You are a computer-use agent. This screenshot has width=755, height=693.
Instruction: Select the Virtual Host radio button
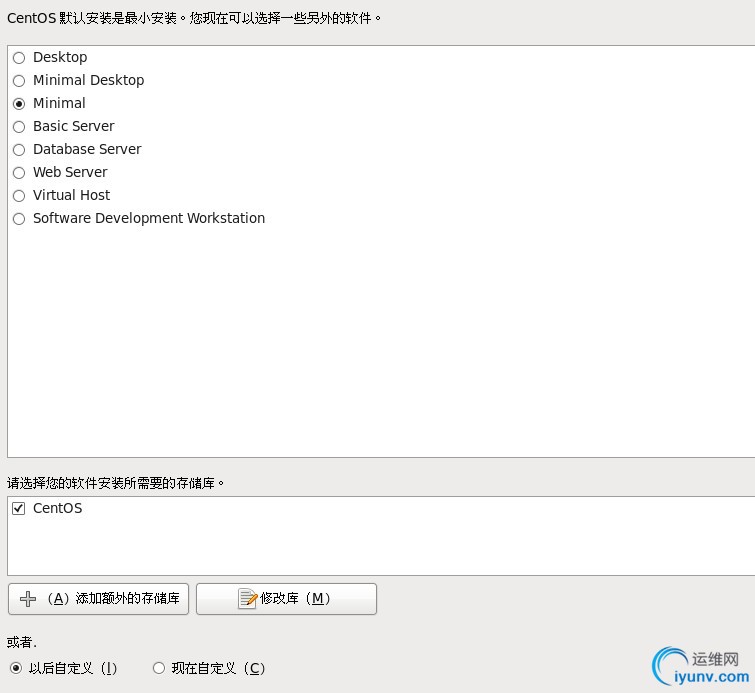19,196
